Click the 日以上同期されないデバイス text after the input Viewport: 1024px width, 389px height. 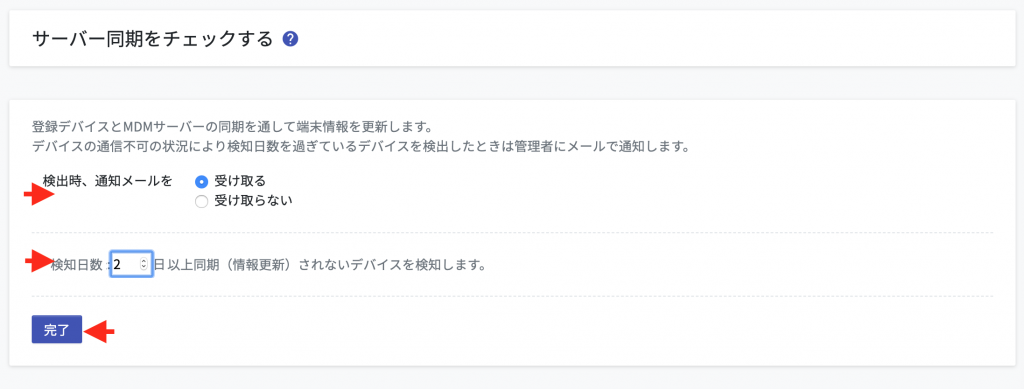click(x=320, y=265)
